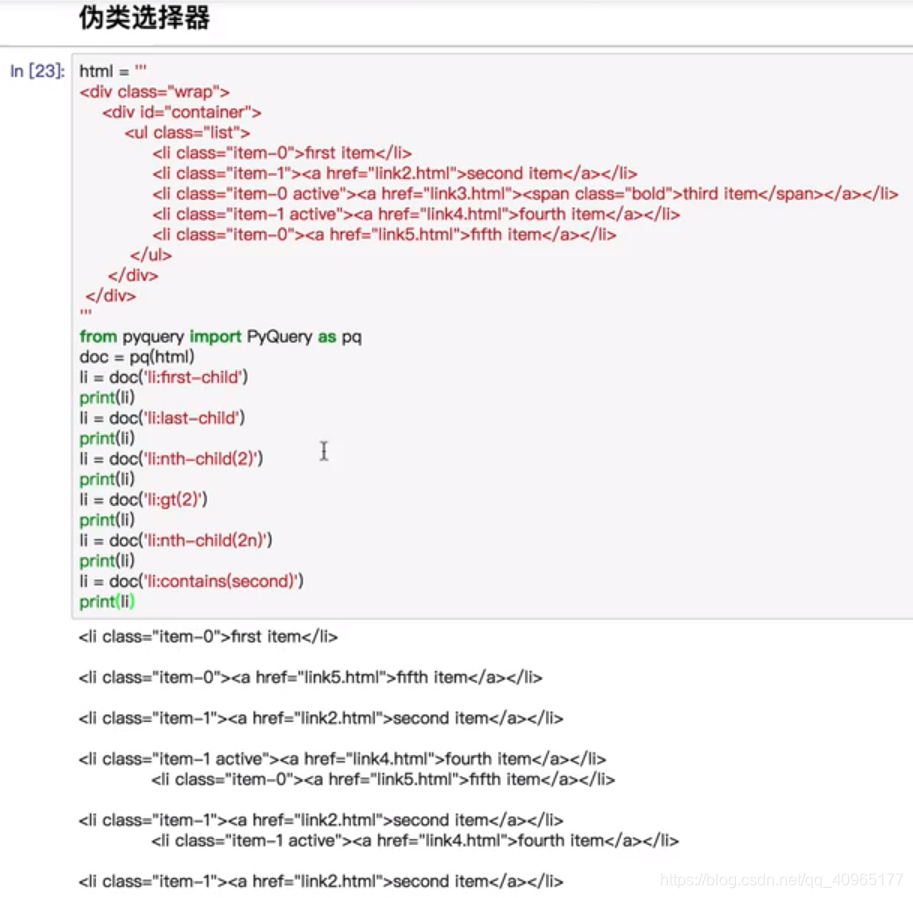Click the 伪类选择器 heading
Screen dimensions: 913x898
click(x=144, y=17)
